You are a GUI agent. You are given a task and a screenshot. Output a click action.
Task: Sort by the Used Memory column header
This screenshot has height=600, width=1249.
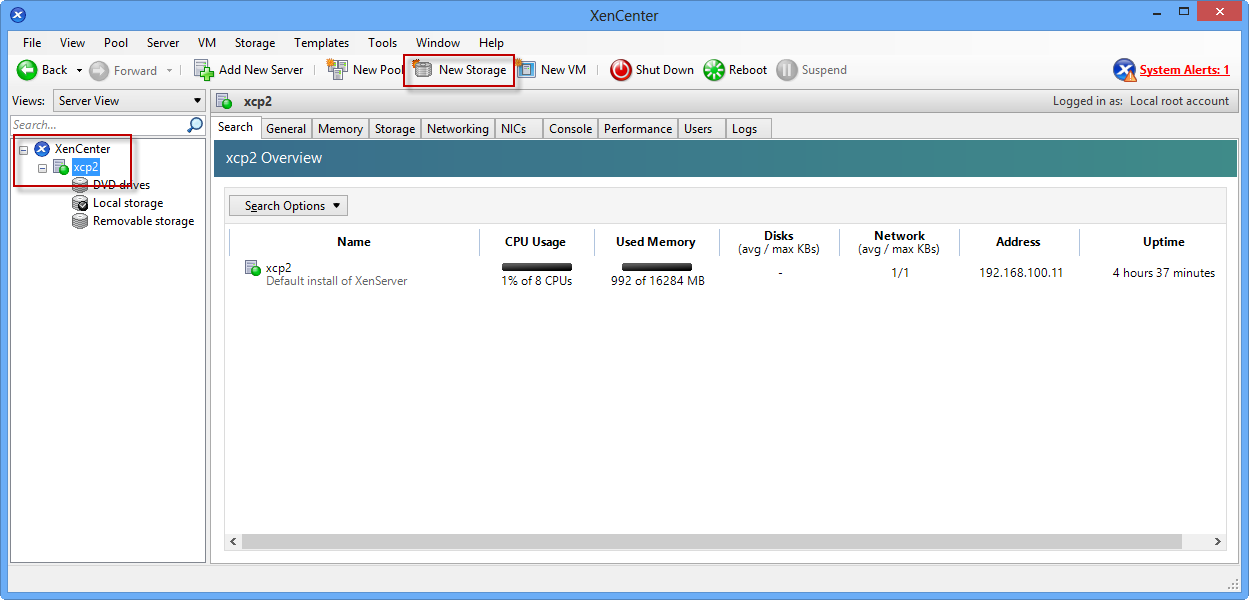coord(656,242)
